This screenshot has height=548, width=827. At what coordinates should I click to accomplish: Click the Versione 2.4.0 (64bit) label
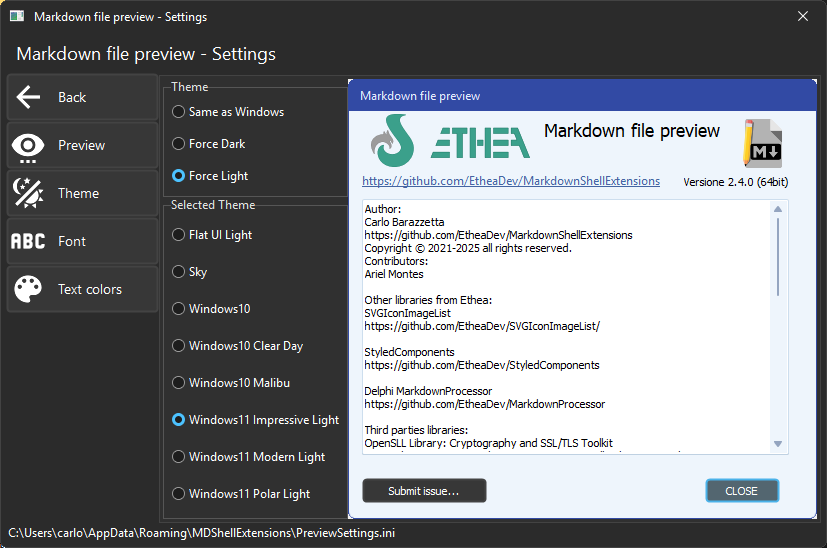coord(735,182)
